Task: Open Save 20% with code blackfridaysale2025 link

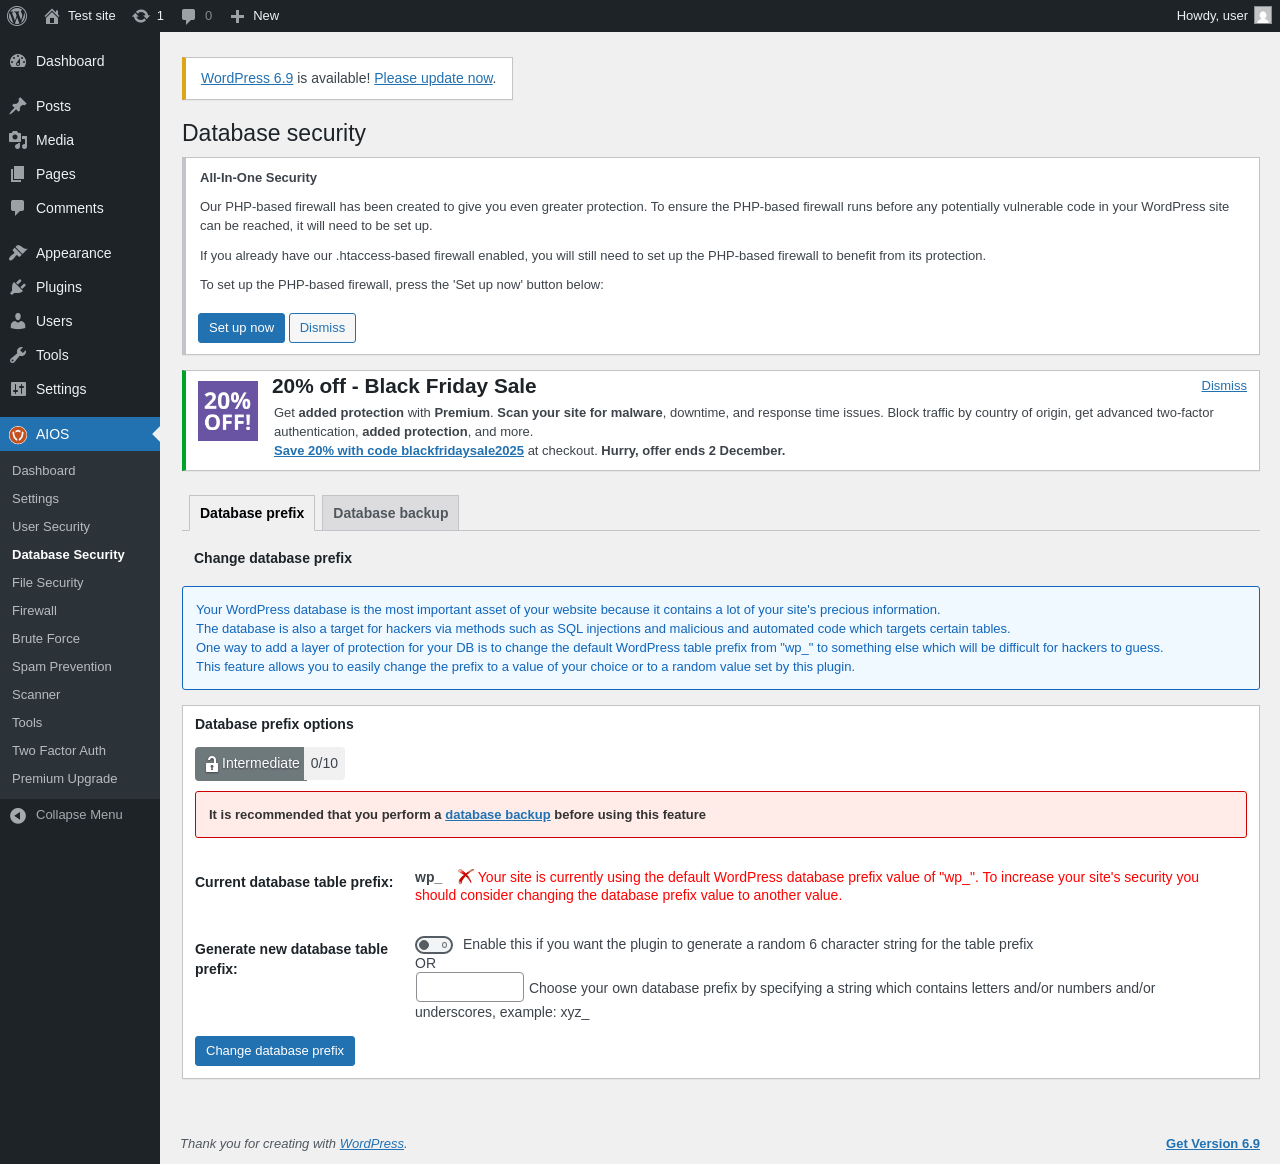Action: (x=399, y=451)
